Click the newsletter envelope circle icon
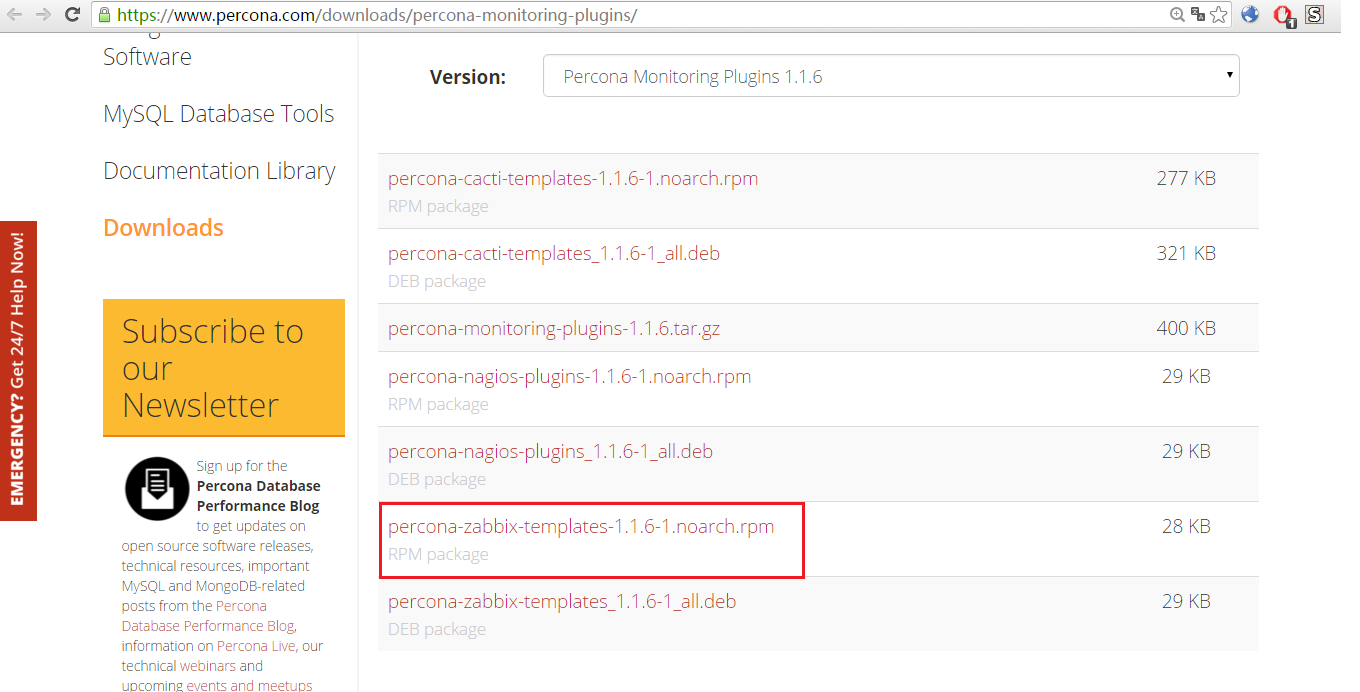This screenshot has height=692, width=1360. (x=157, y=489)
